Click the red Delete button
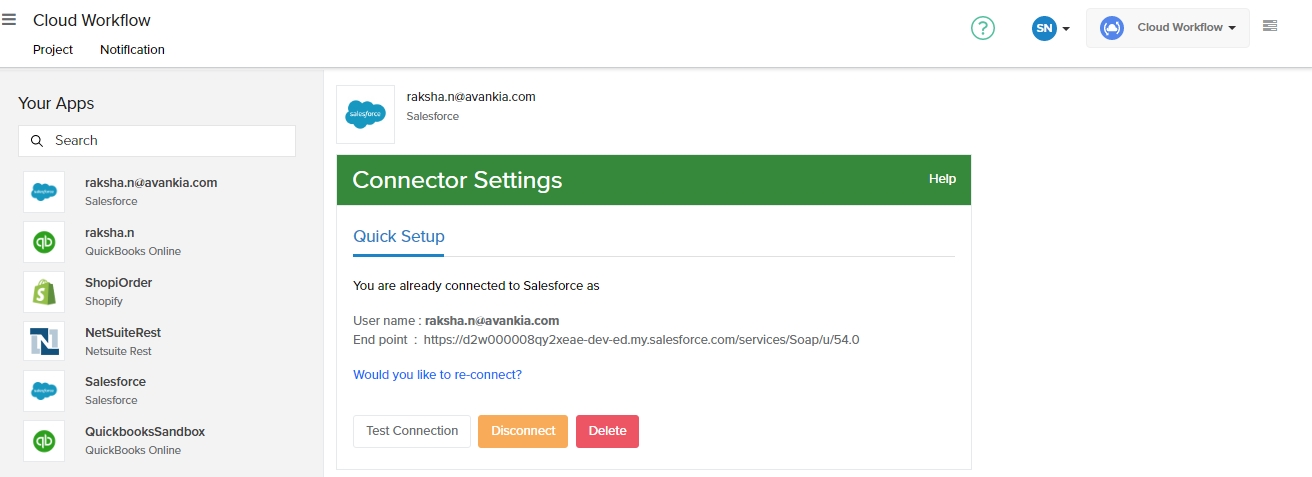Screen dimensions: 1312x477 [607, 431]
